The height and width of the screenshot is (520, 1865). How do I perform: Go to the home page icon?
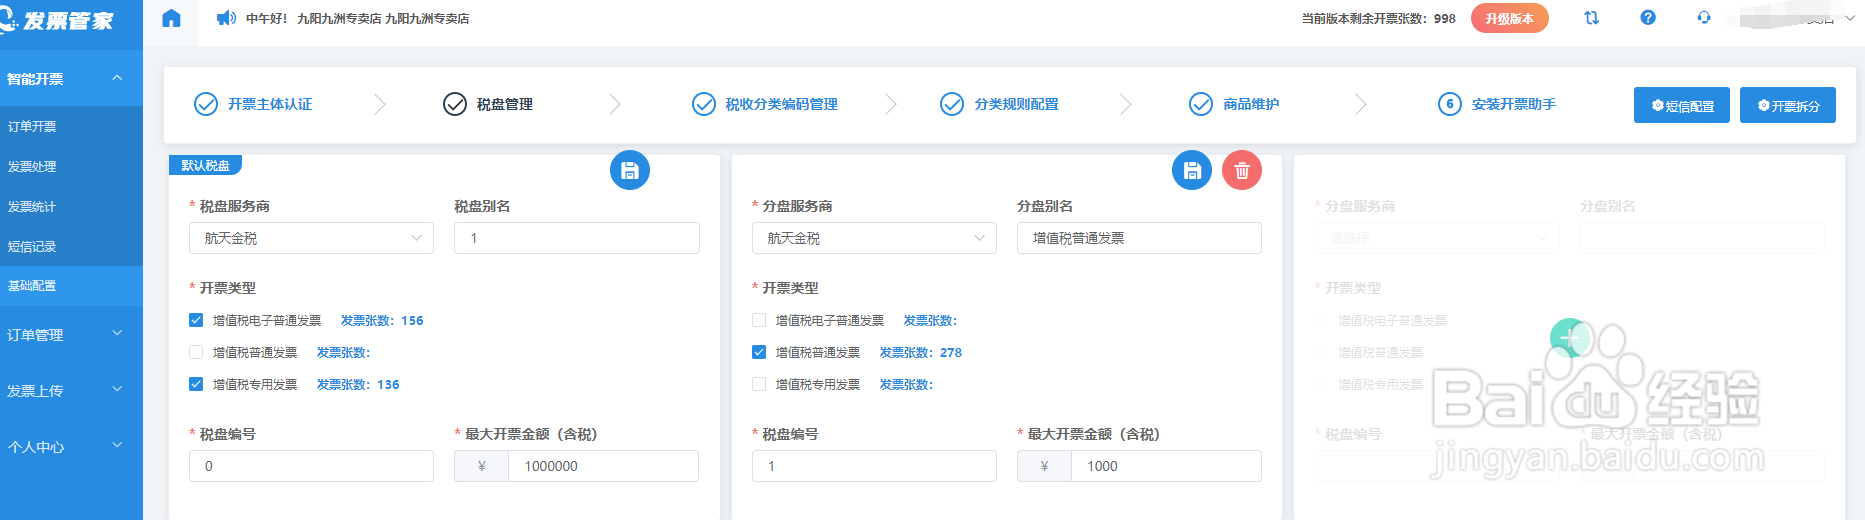tap(171, 18)
